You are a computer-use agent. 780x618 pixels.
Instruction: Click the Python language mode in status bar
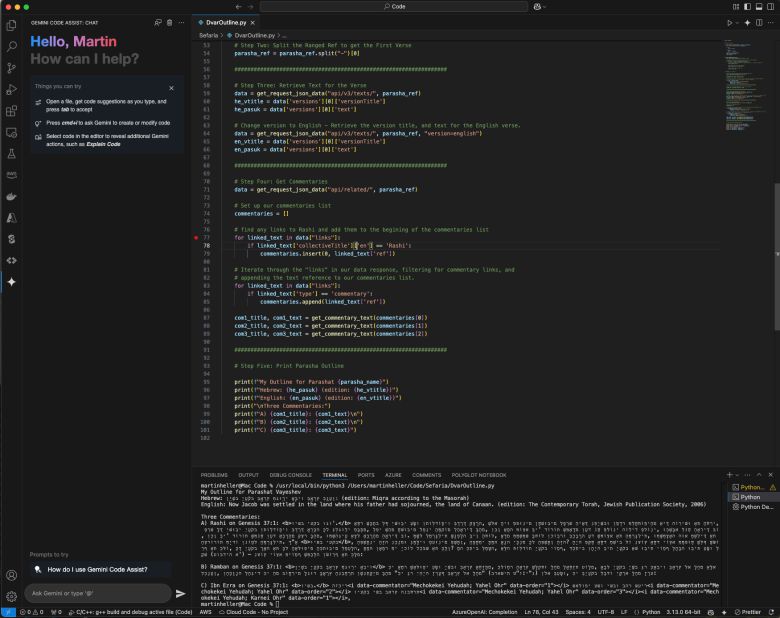click(650, 611)
